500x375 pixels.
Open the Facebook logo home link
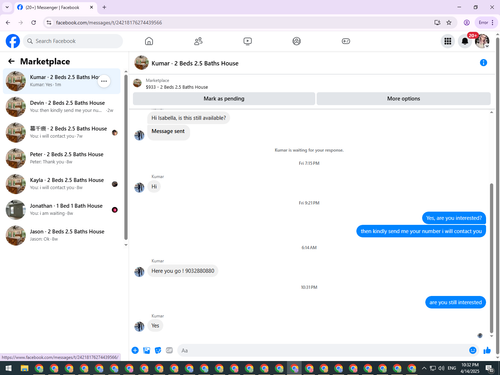tap(13, 41)
